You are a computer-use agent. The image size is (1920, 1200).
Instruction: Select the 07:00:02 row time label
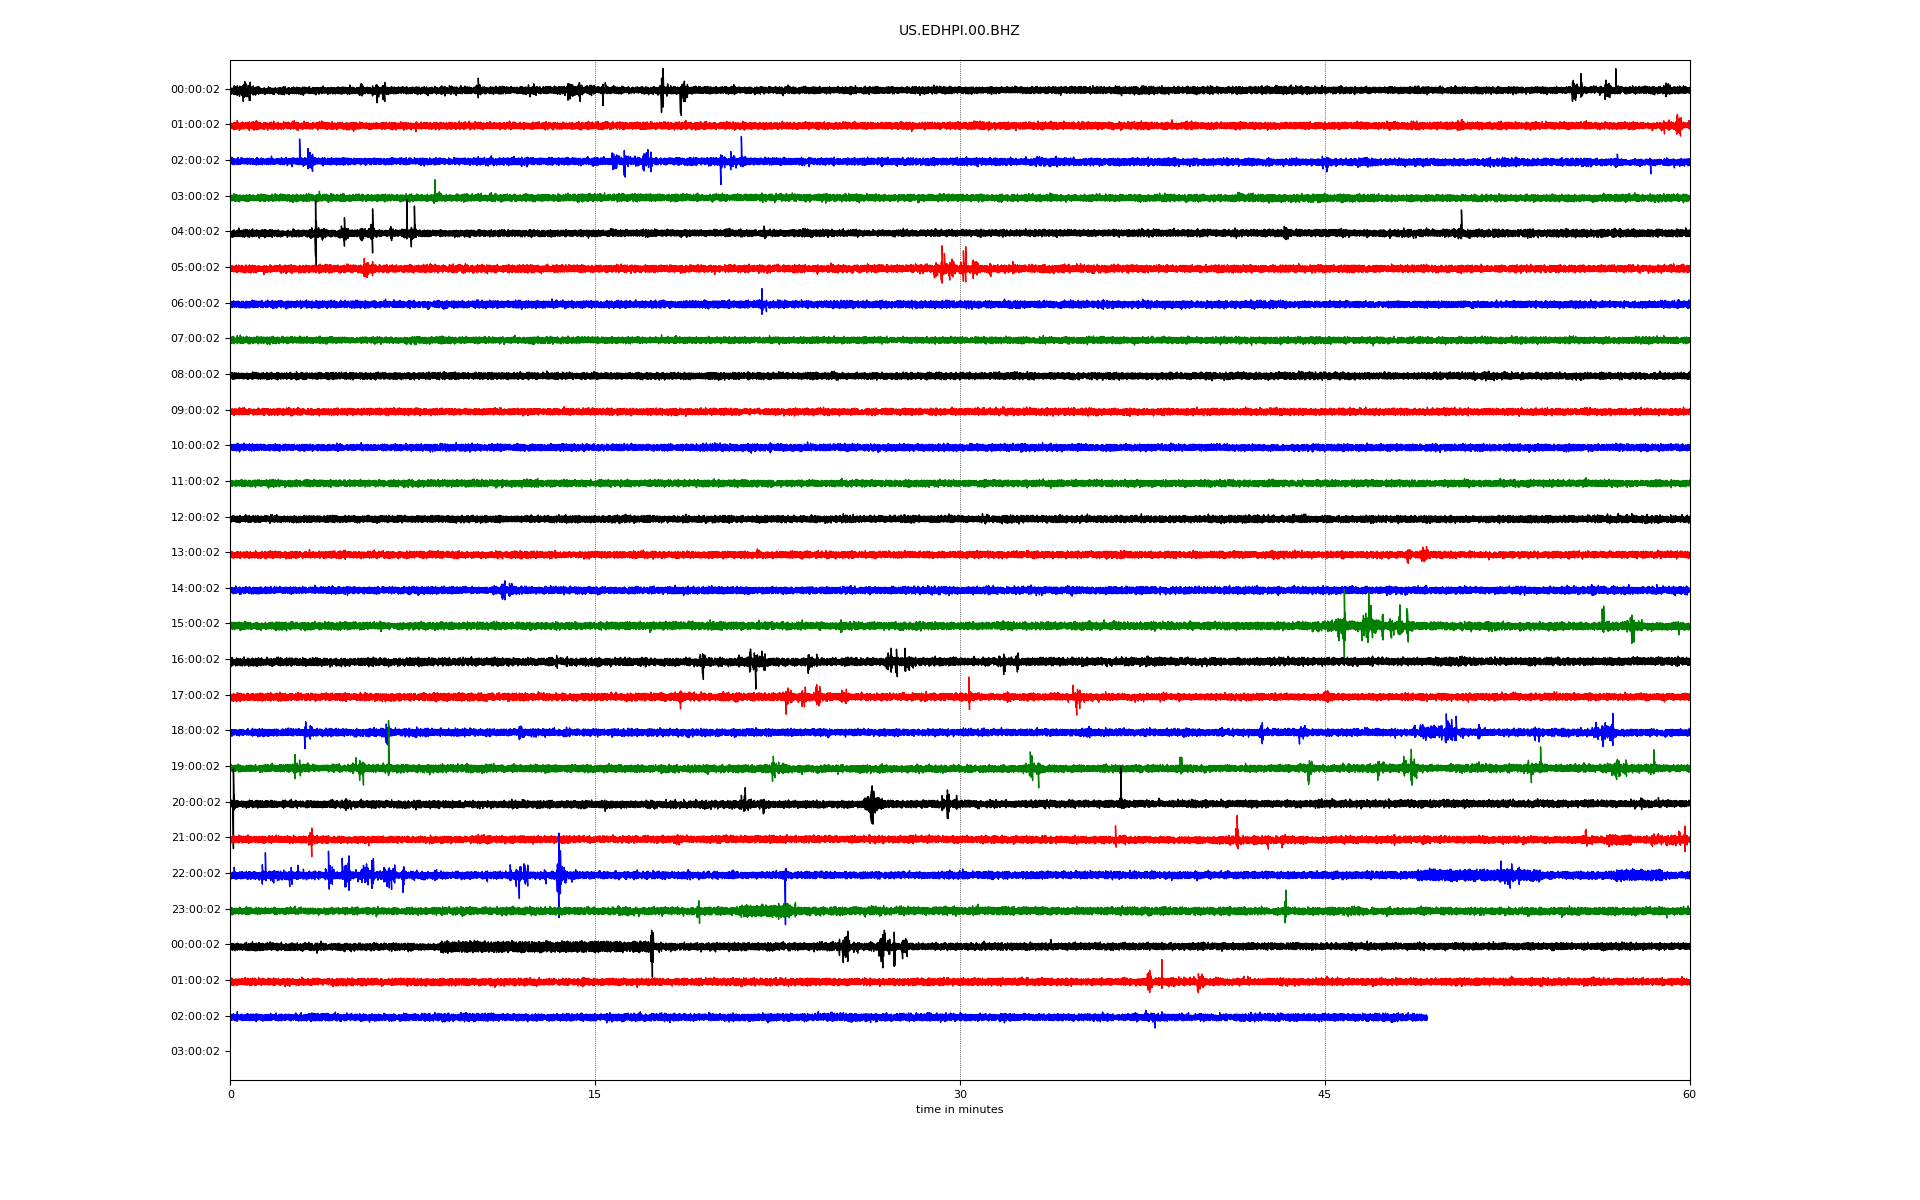[x=195, y=339]
